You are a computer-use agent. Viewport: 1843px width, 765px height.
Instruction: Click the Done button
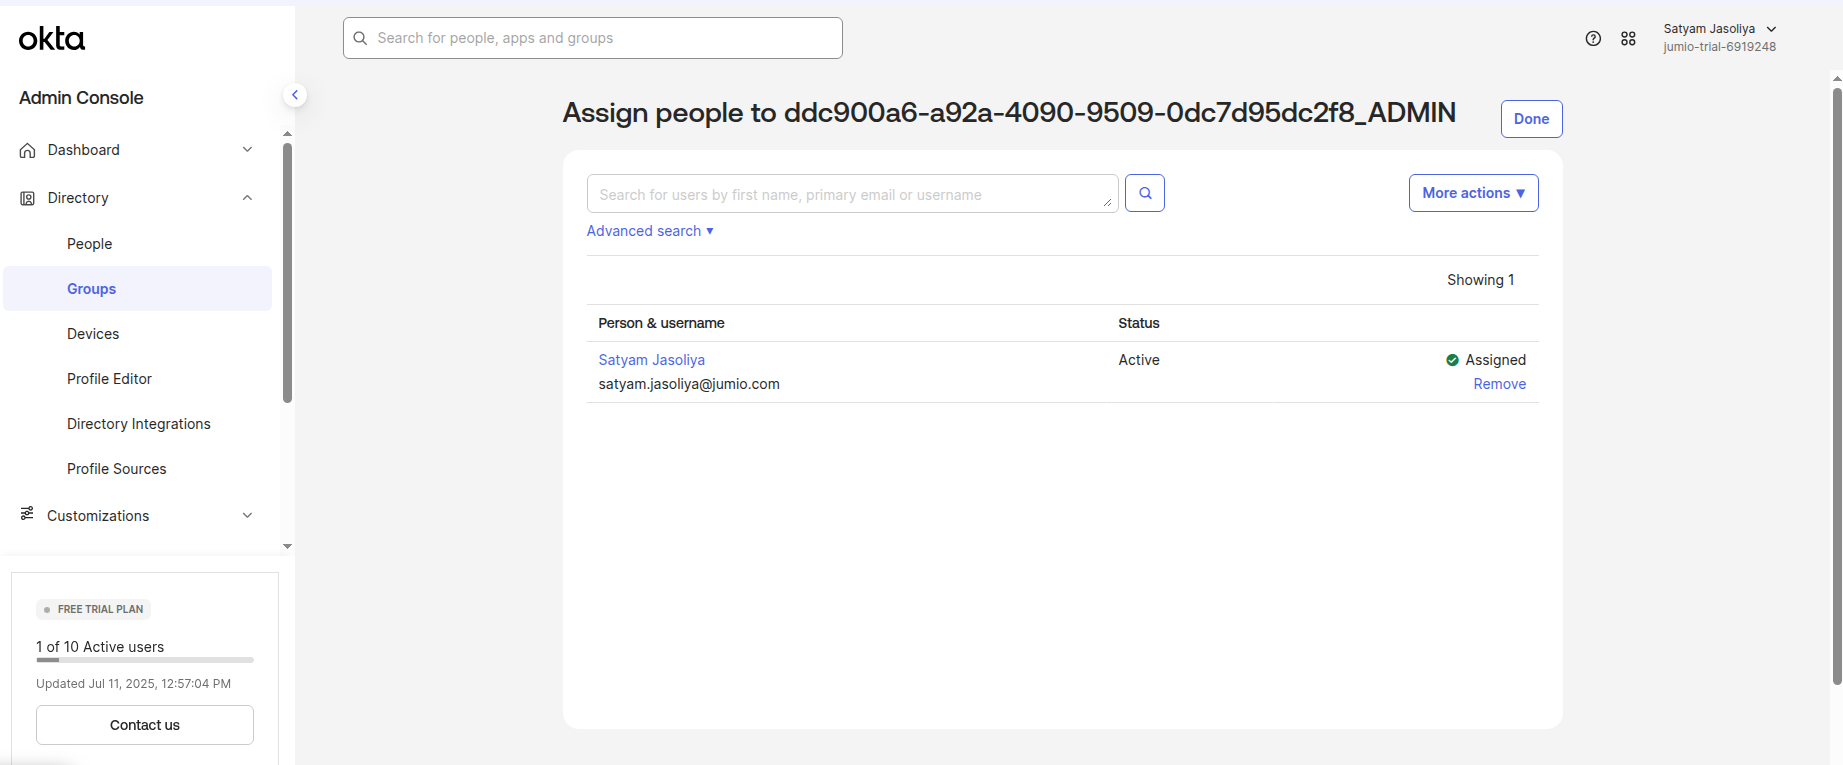(x=1531, y=119)
